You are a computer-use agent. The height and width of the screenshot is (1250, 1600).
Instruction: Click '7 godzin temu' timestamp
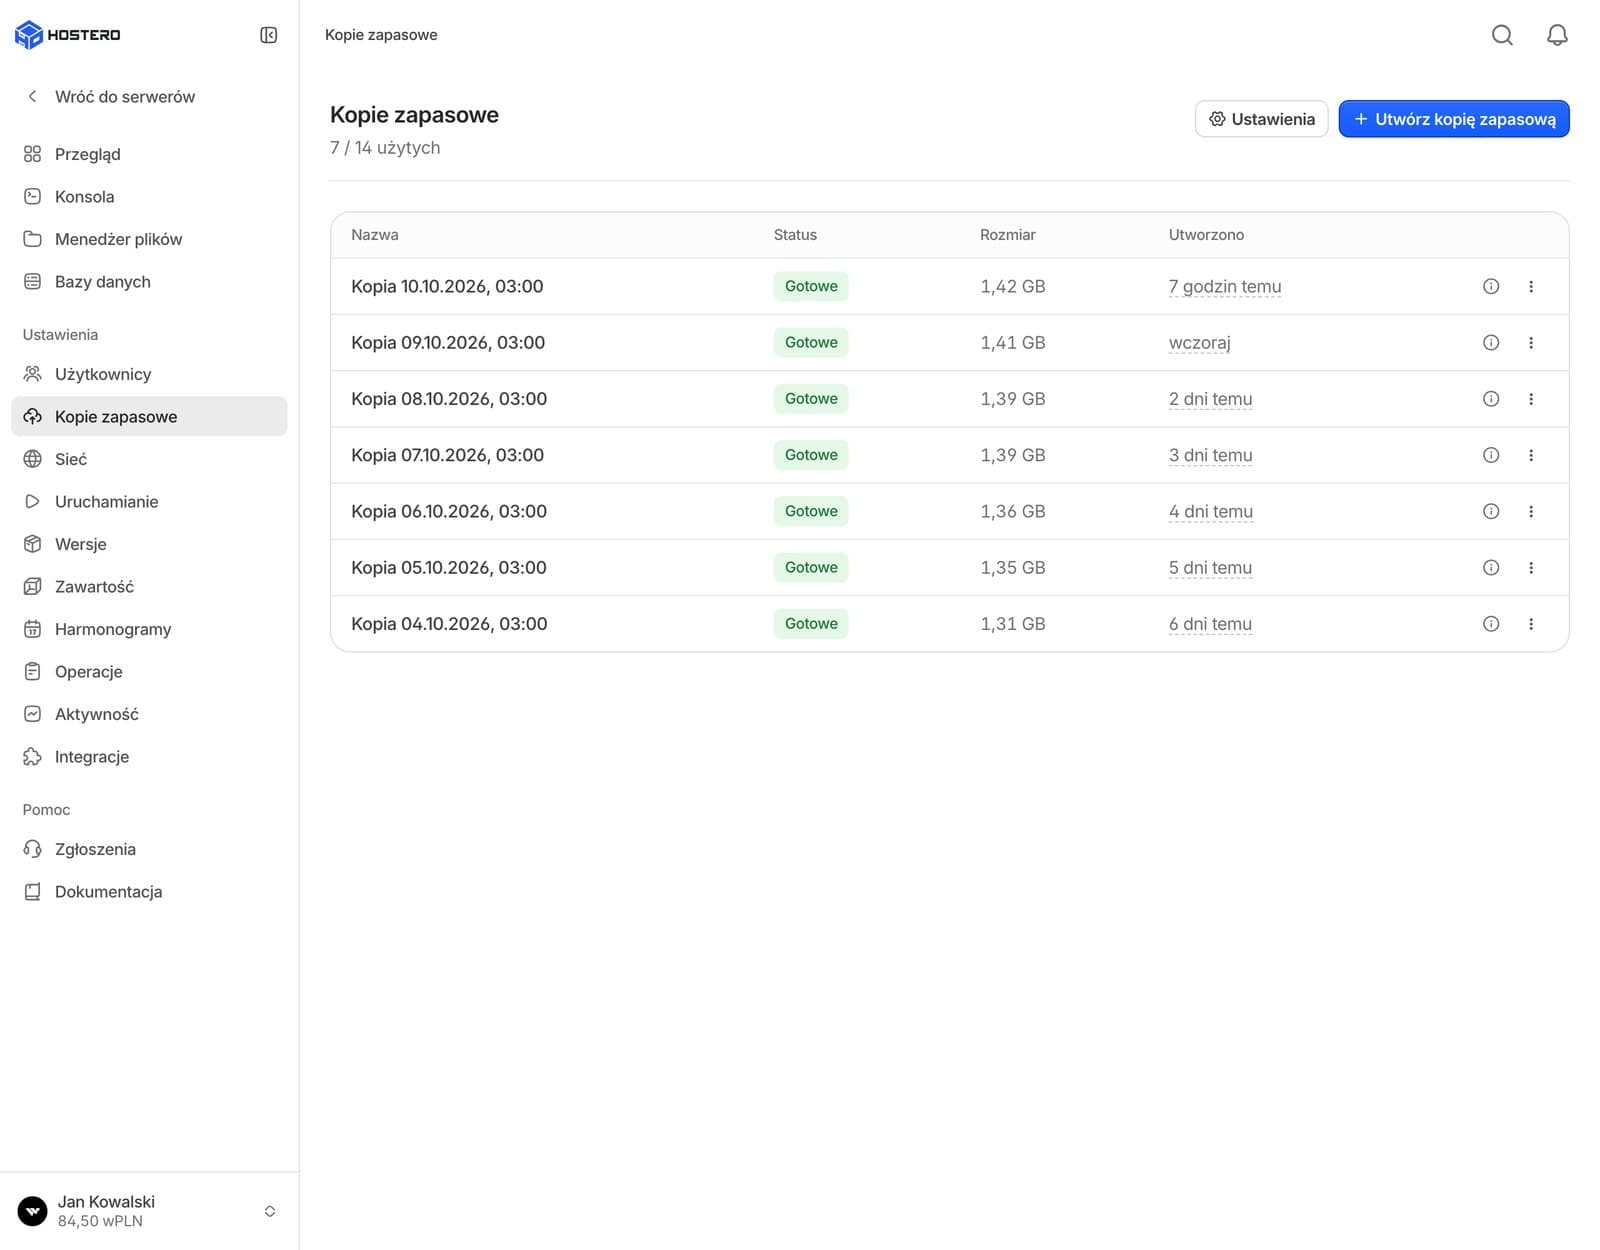1225,287
